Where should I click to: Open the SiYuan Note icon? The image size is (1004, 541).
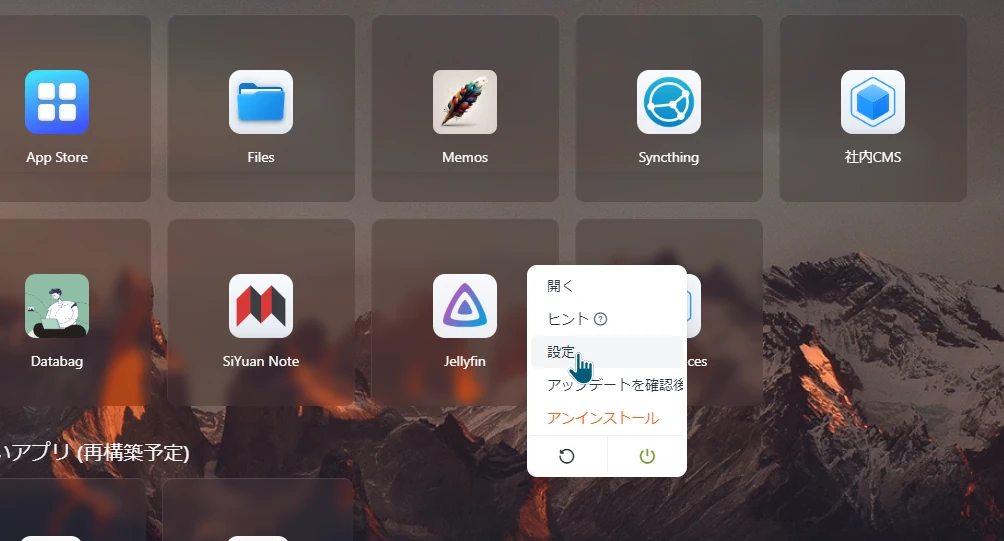[261, 306]
